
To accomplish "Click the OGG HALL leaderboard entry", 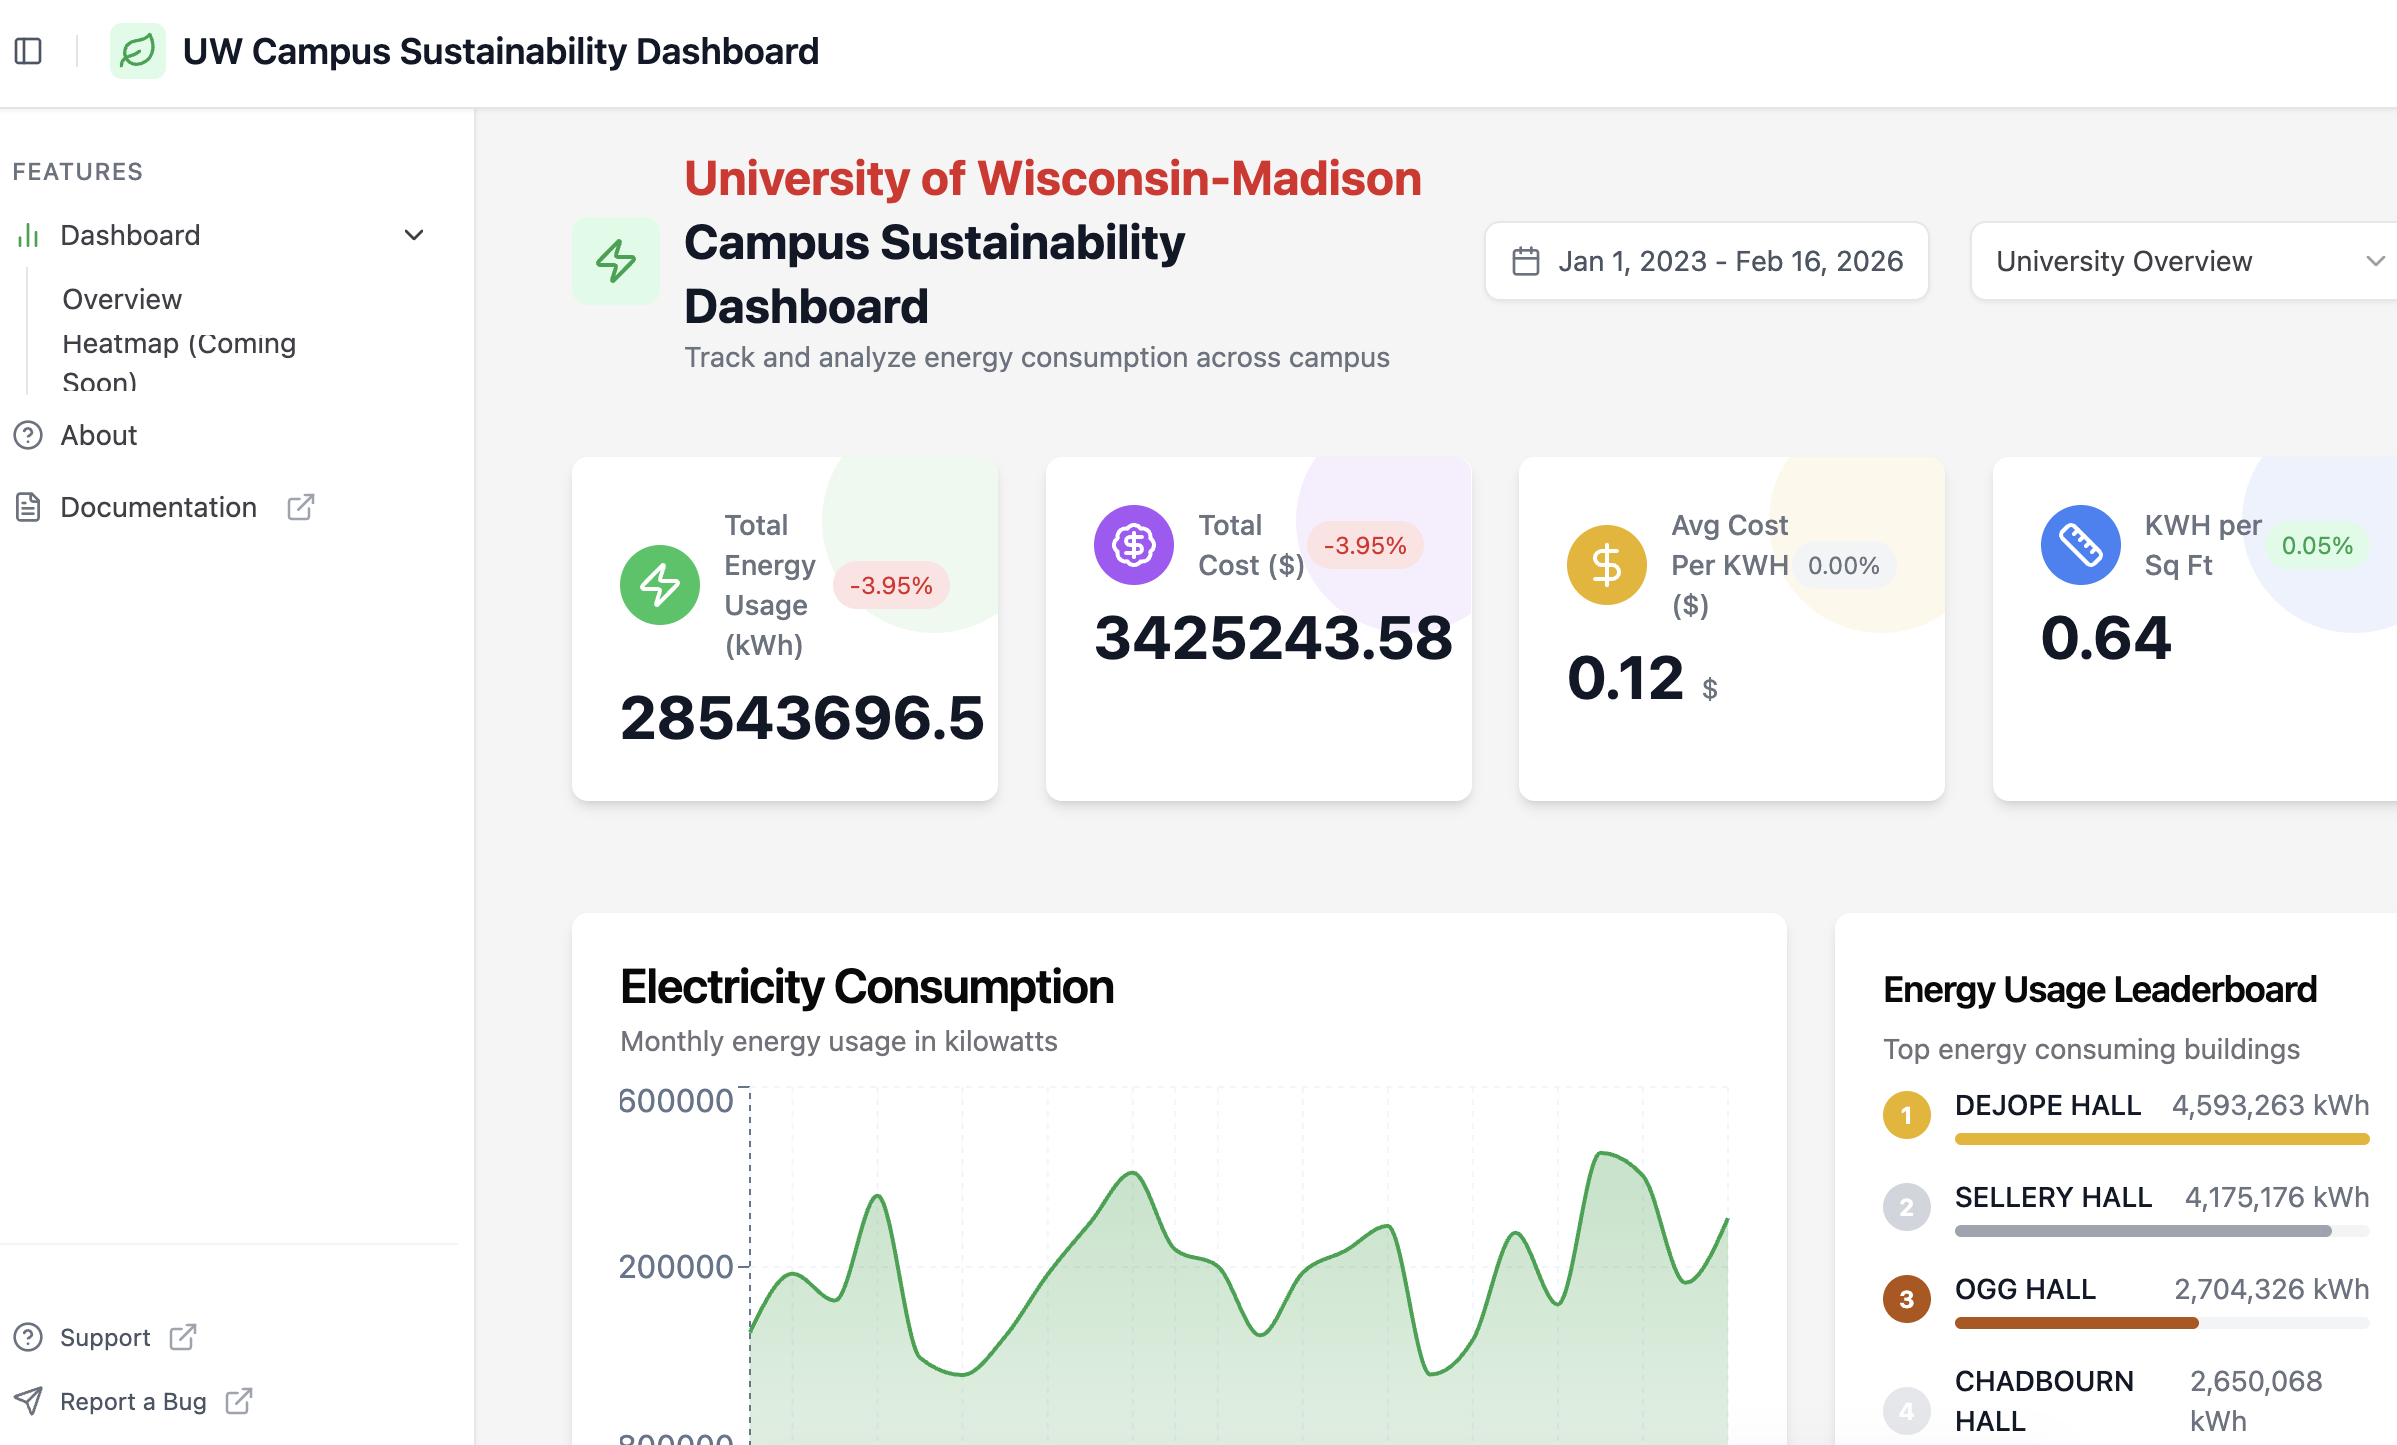I will (2025, 1289).
